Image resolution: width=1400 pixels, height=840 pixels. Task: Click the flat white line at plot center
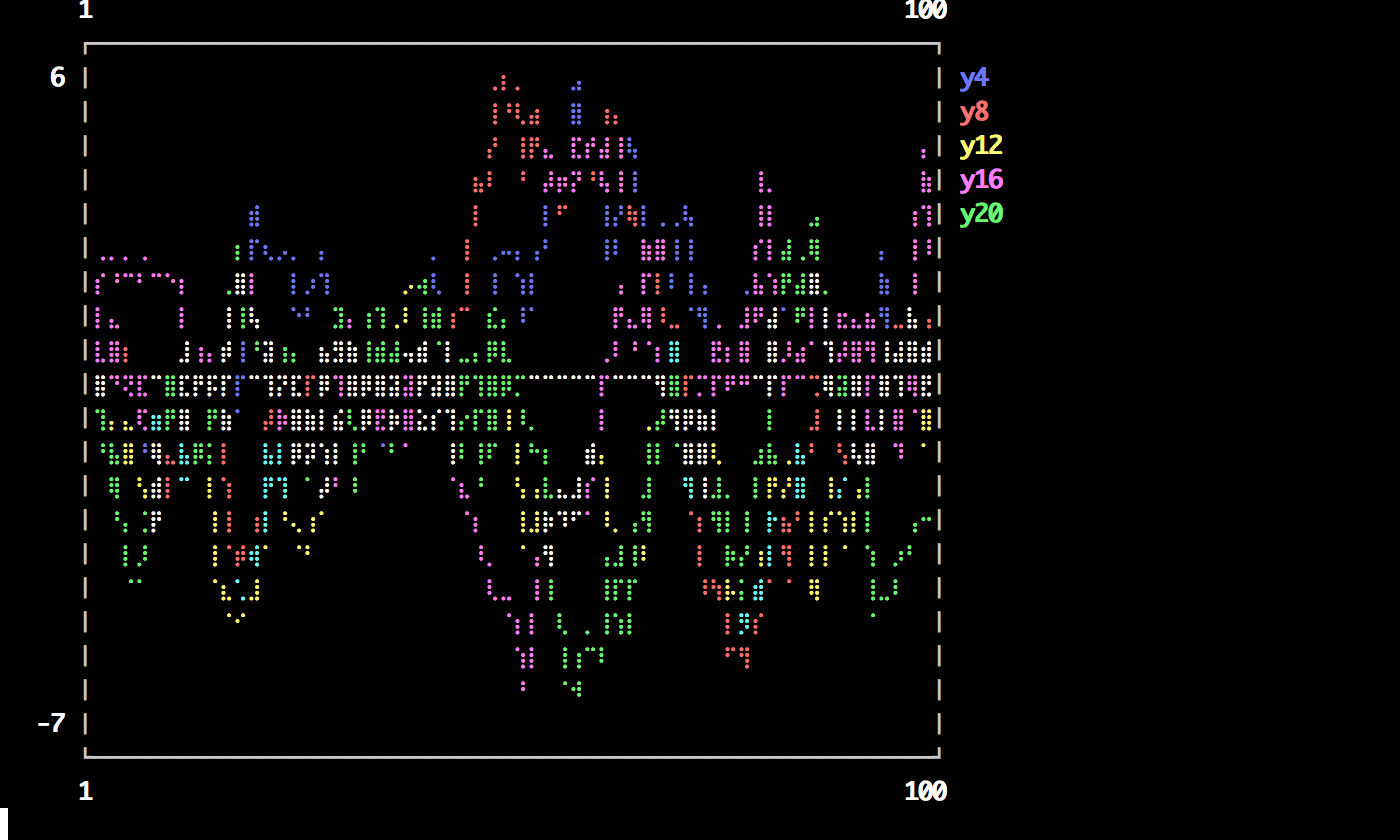pos(560,377)
